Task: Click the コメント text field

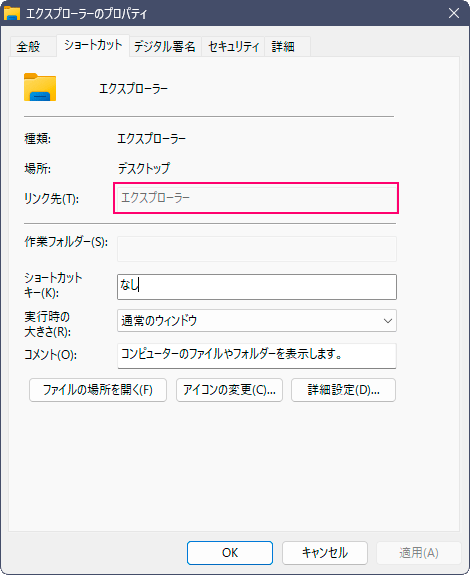Action: 257,356
